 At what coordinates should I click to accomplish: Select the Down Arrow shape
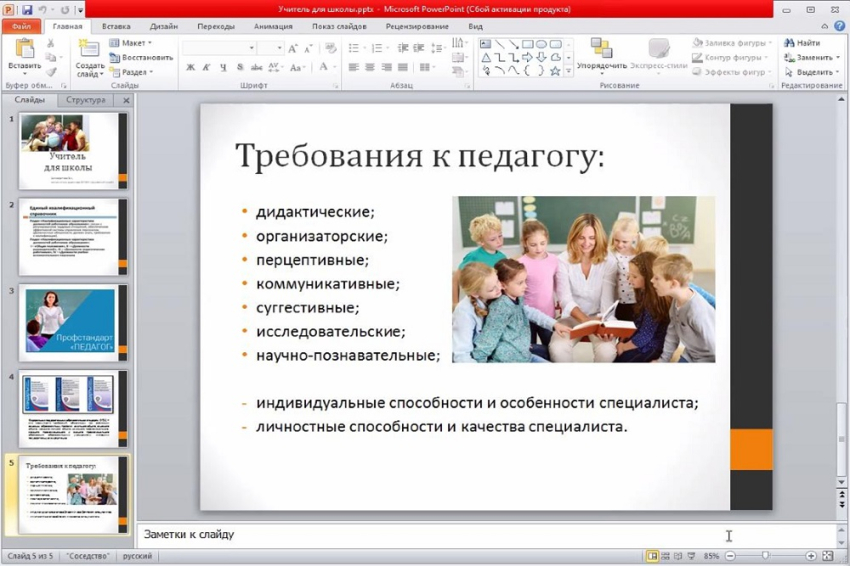click(541, 57)
